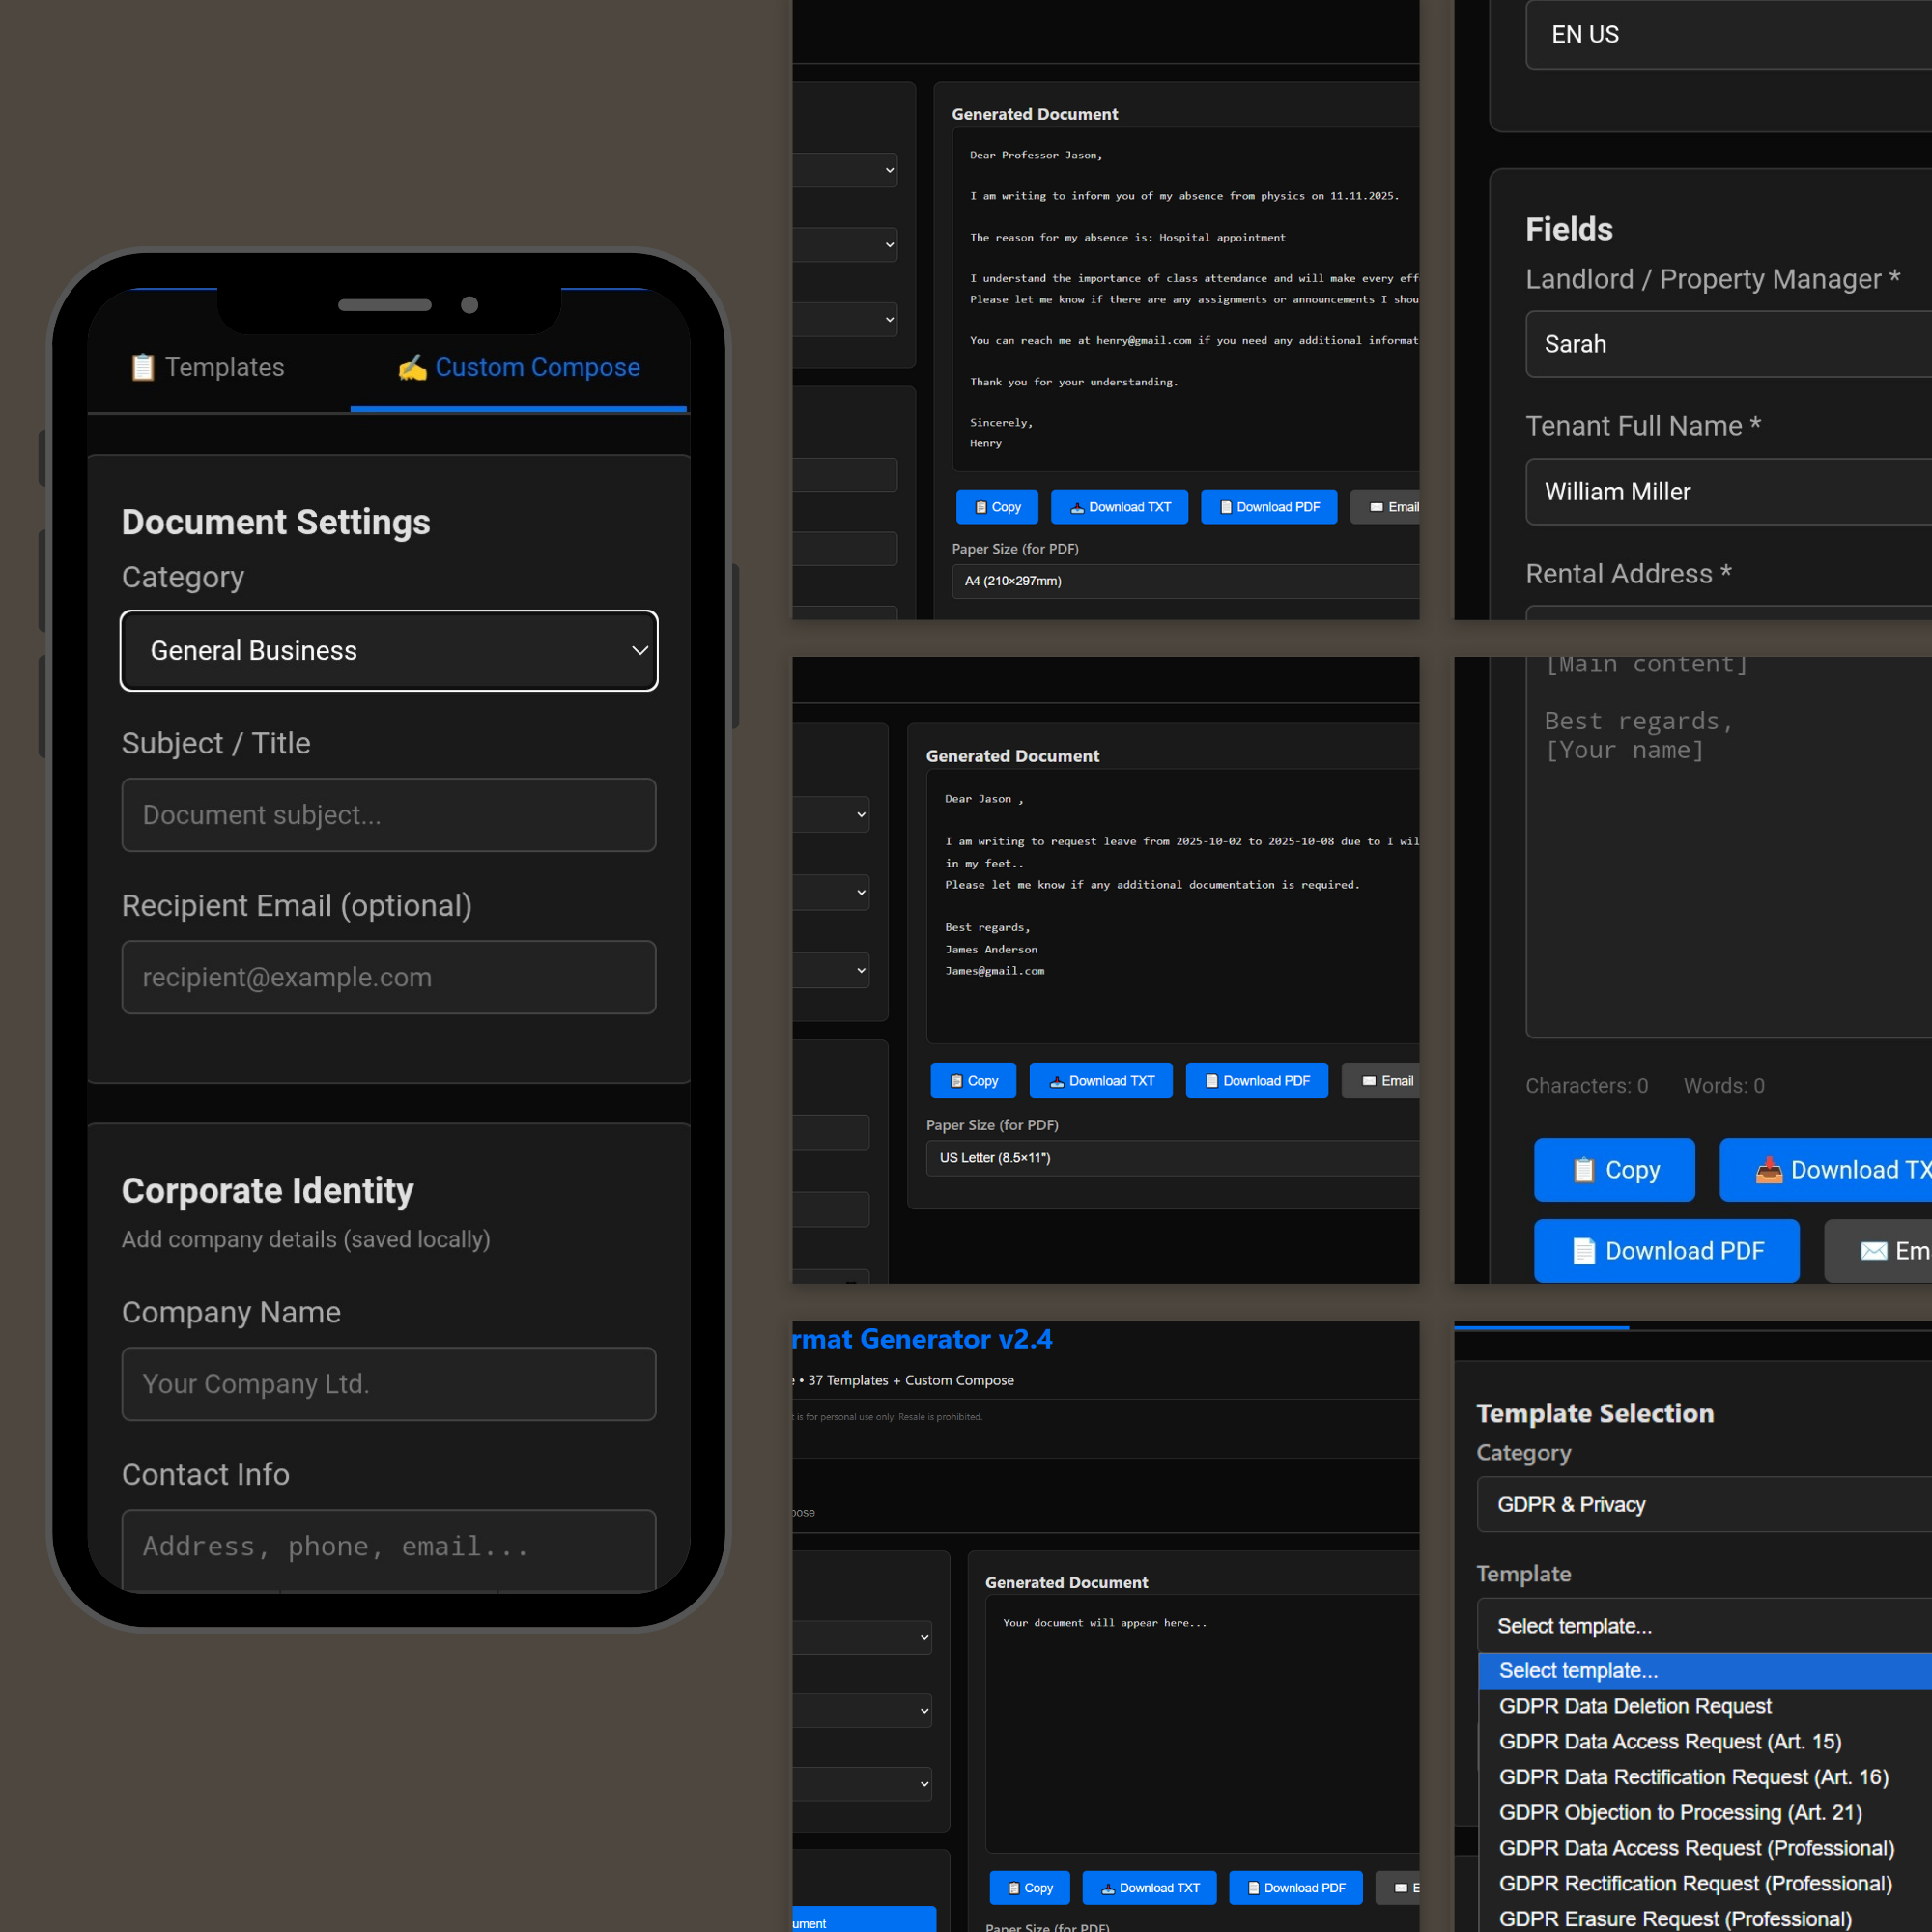Click the Document subject input field

pyautogui.click(x=388, y=815)
